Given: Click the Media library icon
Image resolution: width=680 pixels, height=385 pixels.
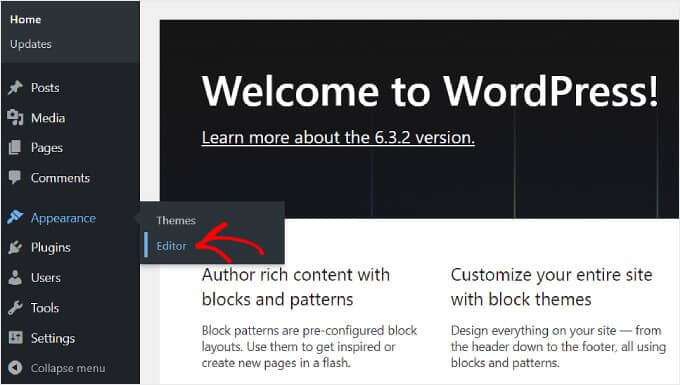Looking at the screenshot, I should 15,118.
